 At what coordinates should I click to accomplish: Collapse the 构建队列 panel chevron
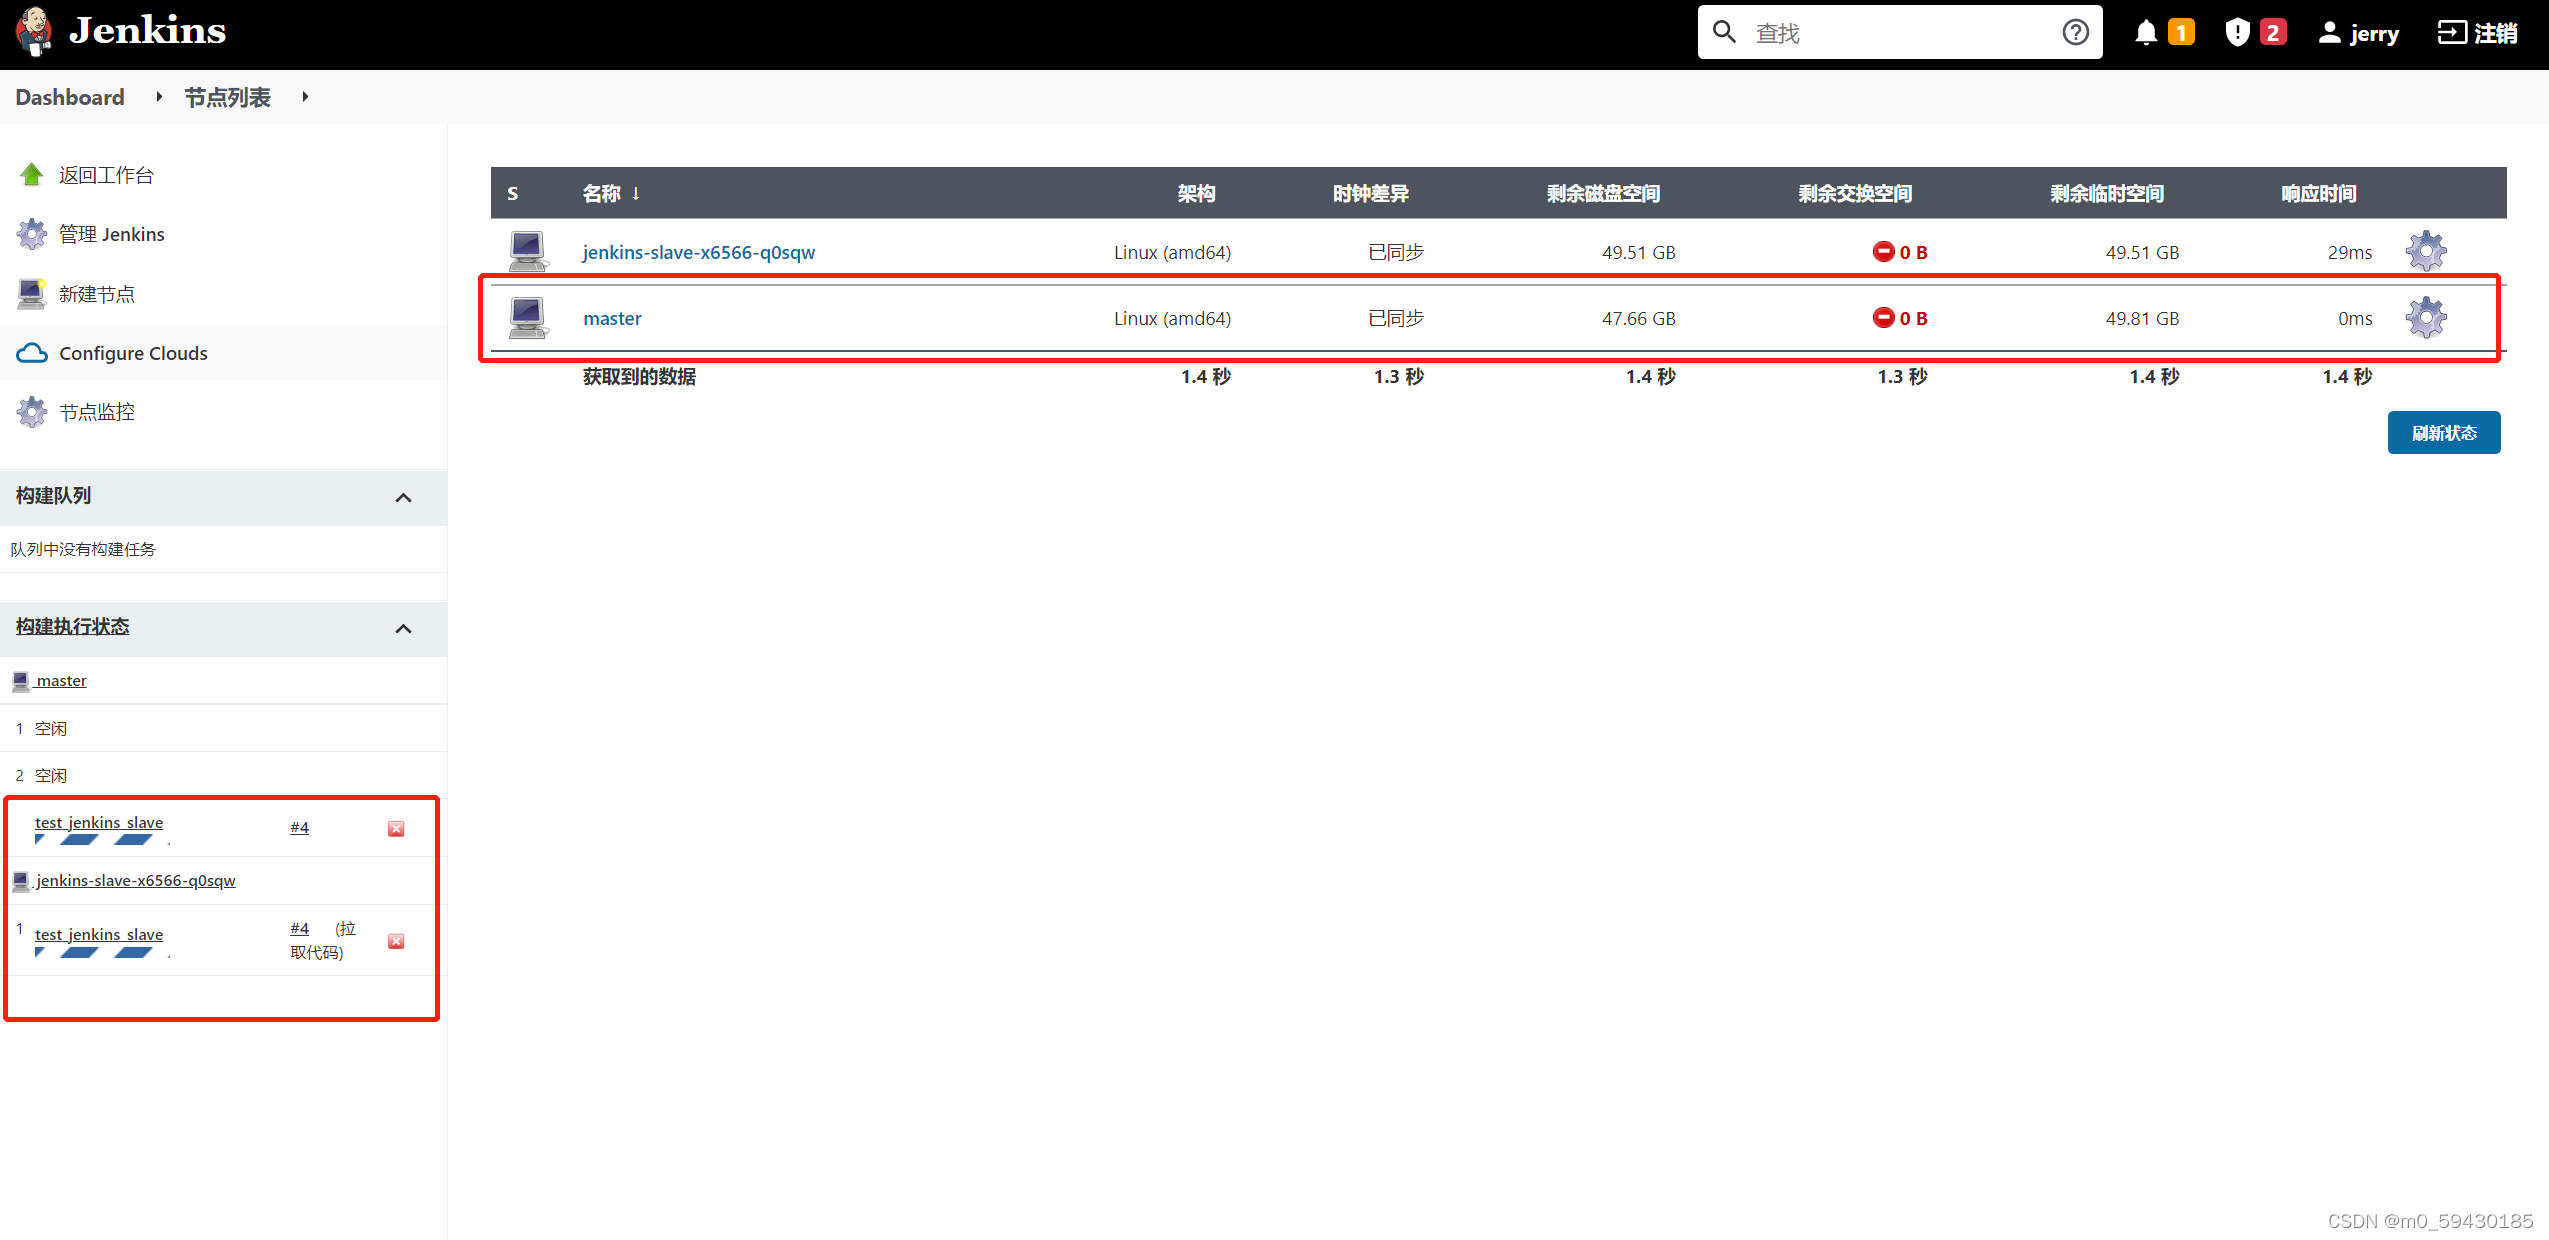click(403, 497)
